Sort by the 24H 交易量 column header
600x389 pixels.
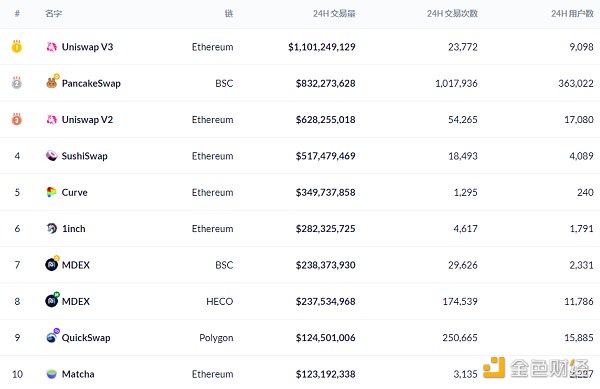click(334, 14)
